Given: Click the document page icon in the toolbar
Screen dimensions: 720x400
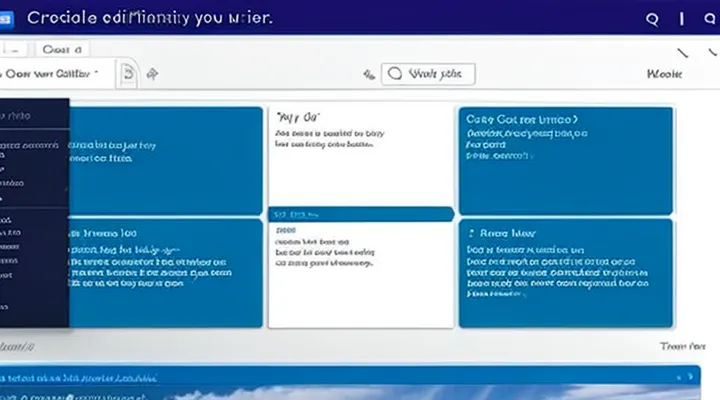Looking at the screenshot, I should [127, 73].
